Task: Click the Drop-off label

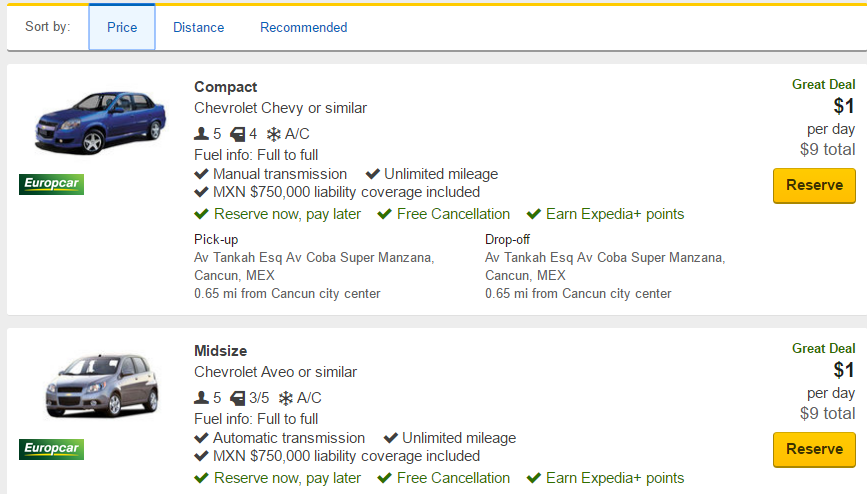Action: (507, 240)
